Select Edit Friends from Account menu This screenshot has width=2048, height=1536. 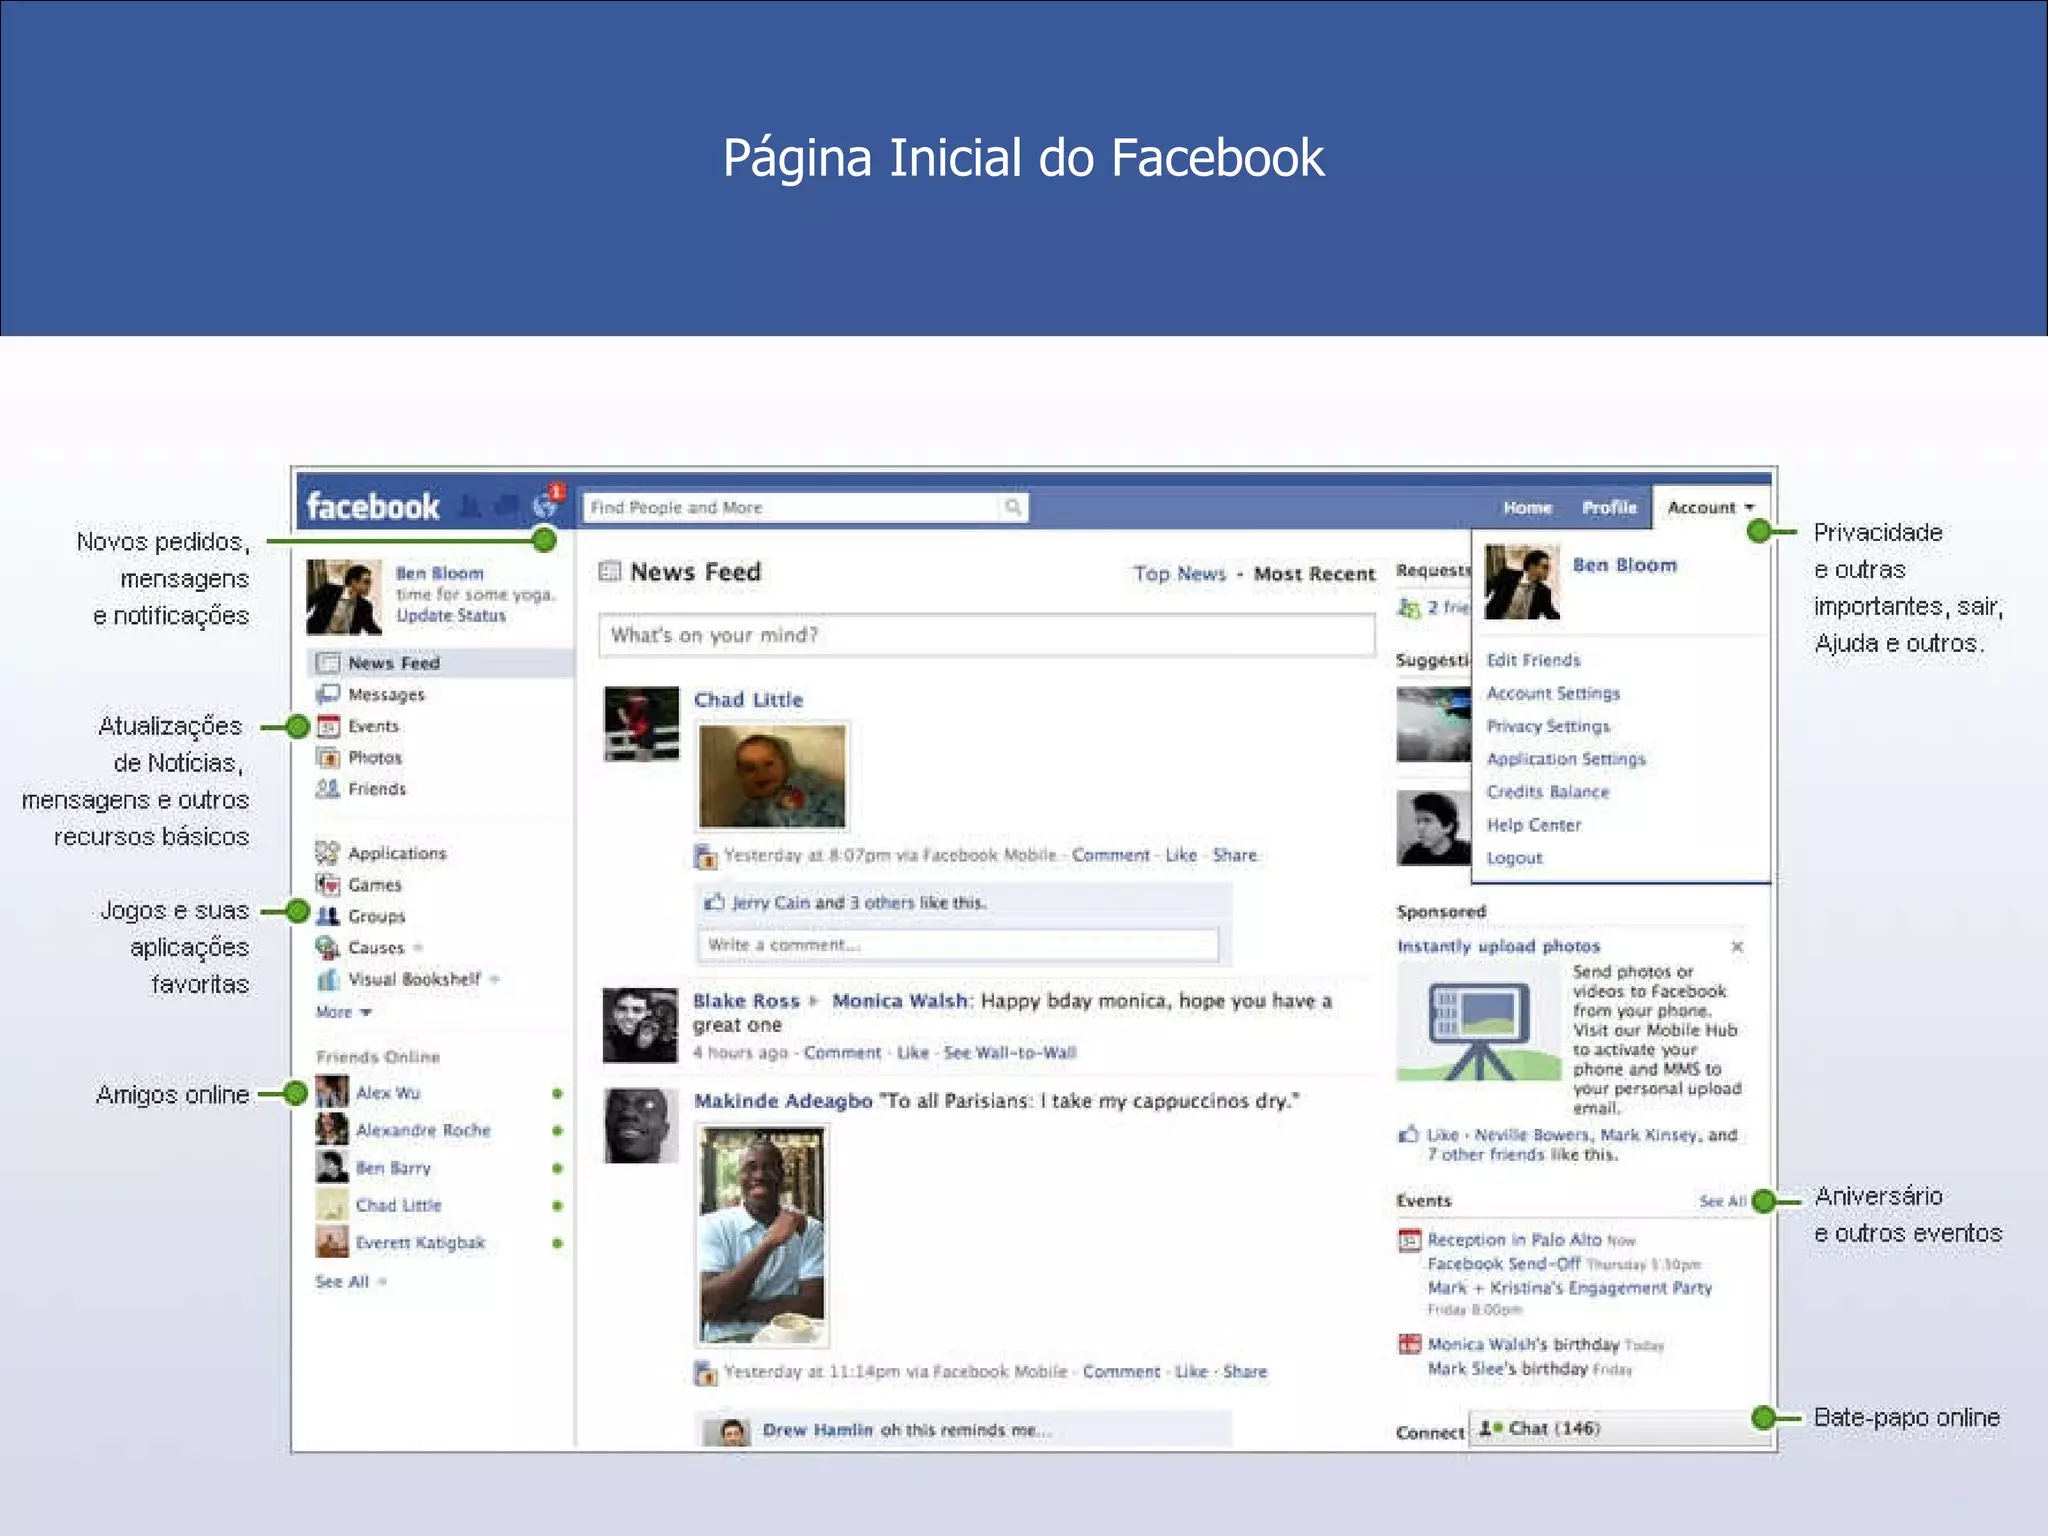1533,660
